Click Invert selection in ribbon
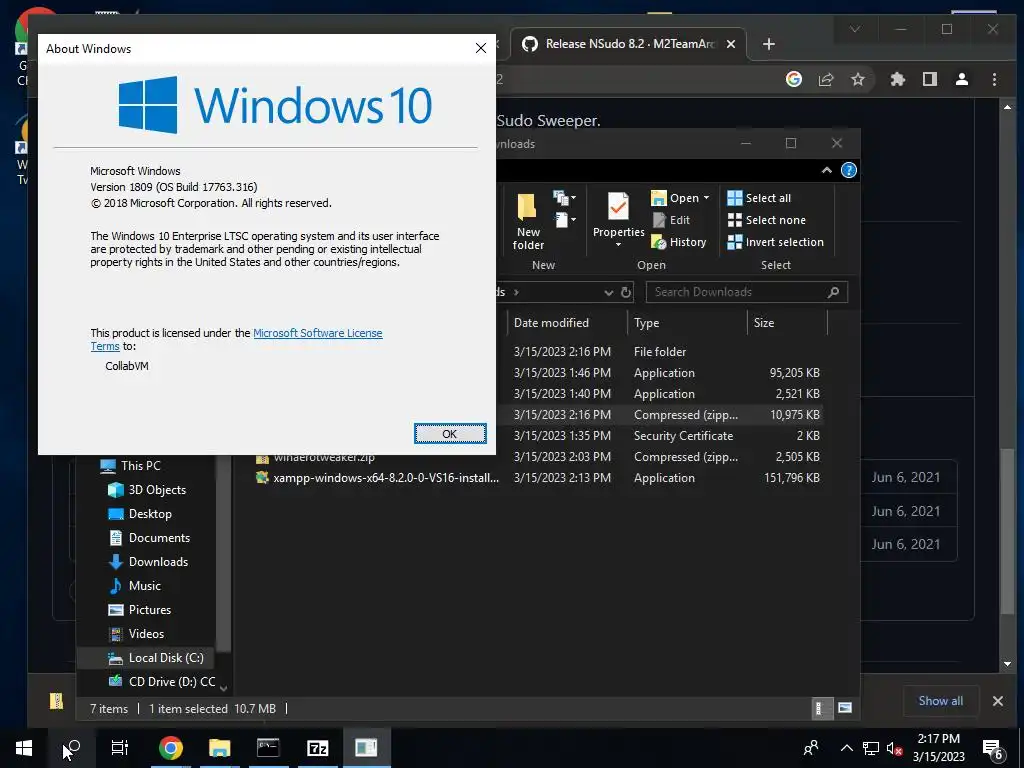 776,242
